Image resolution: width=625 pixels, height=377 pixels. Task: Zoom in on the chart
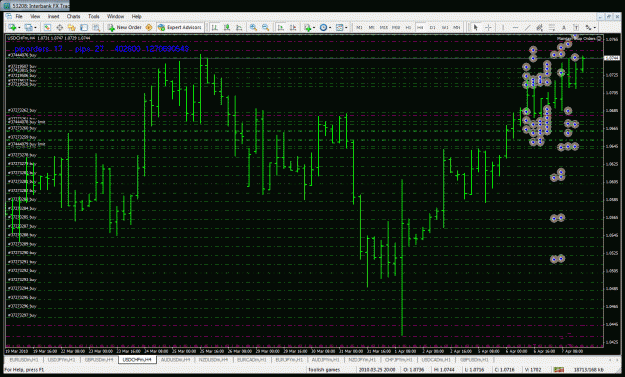pos(253,27)
